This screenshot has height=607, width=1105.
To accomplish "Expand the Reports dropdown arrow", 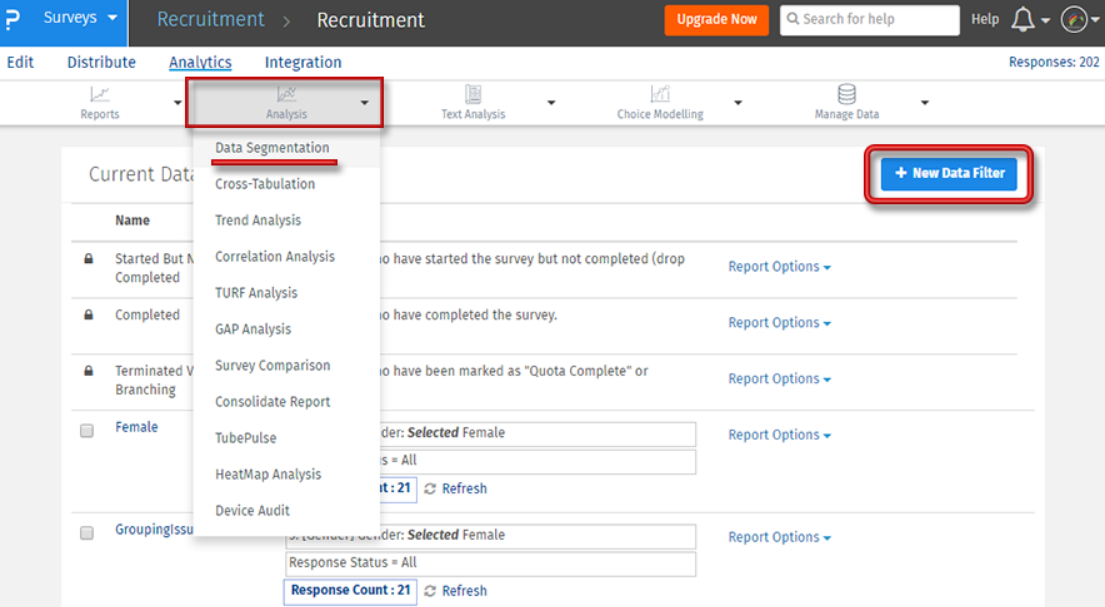I will coord(178,103).
